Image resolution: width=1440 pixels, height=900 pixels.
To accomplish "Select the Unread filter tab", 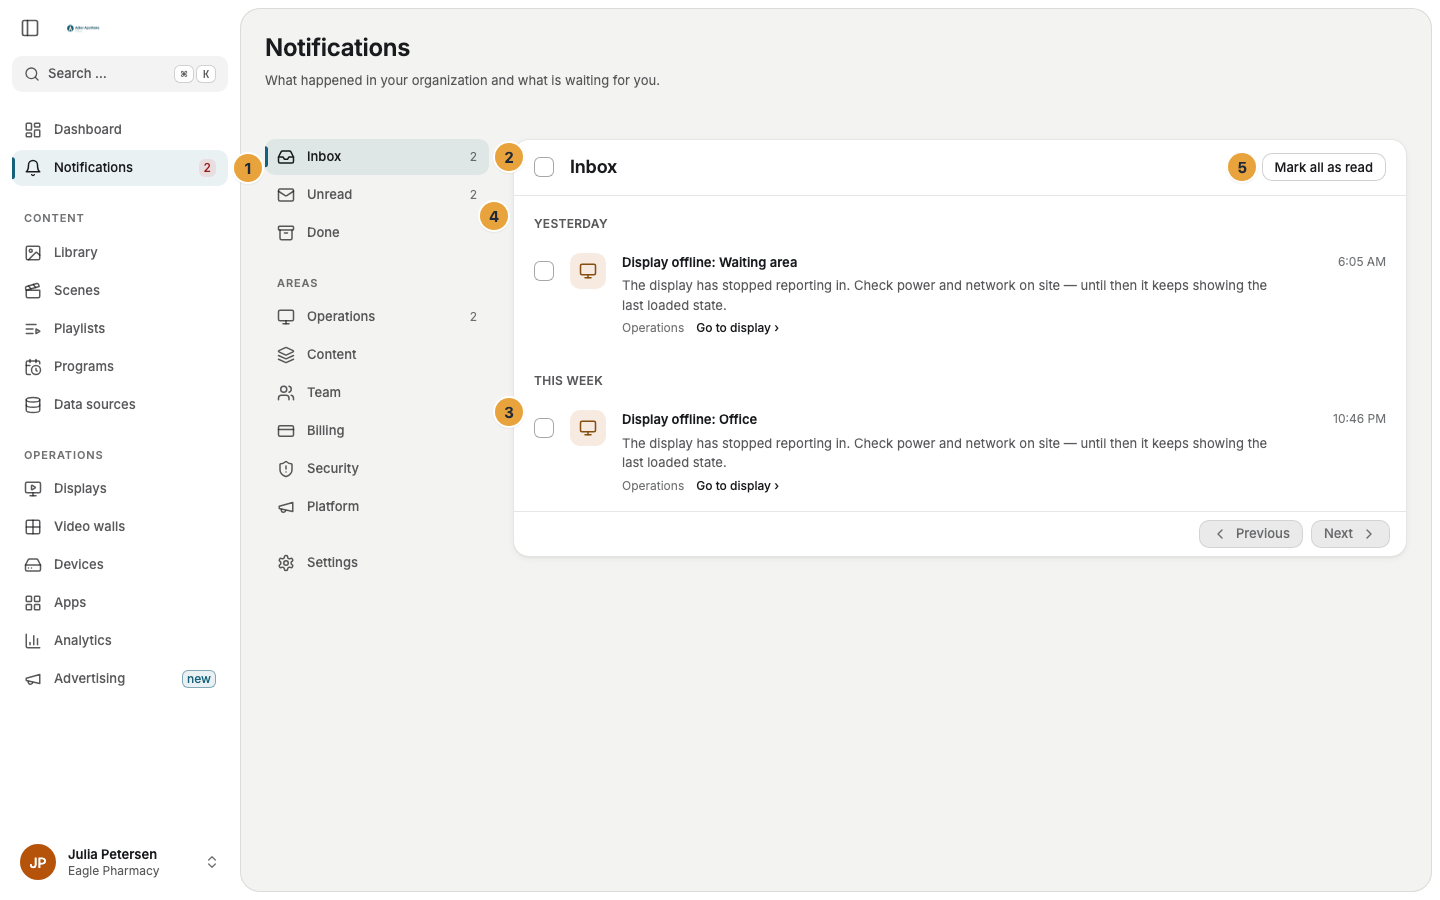I will (377, 195).
